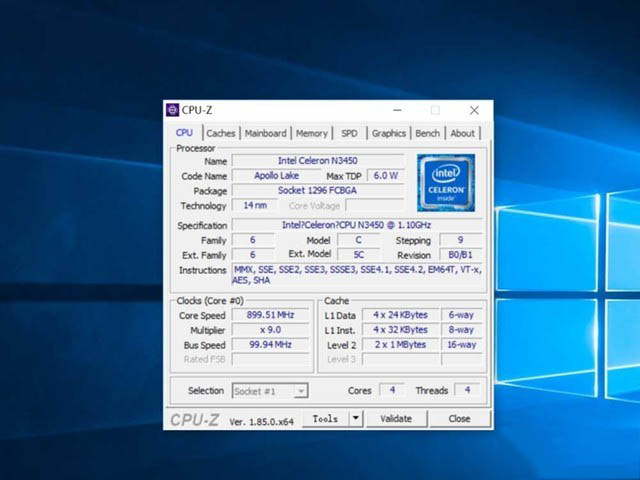Screen dimensions: 640x480
Task: Show the Bench tab
Action: coord(427,133)
